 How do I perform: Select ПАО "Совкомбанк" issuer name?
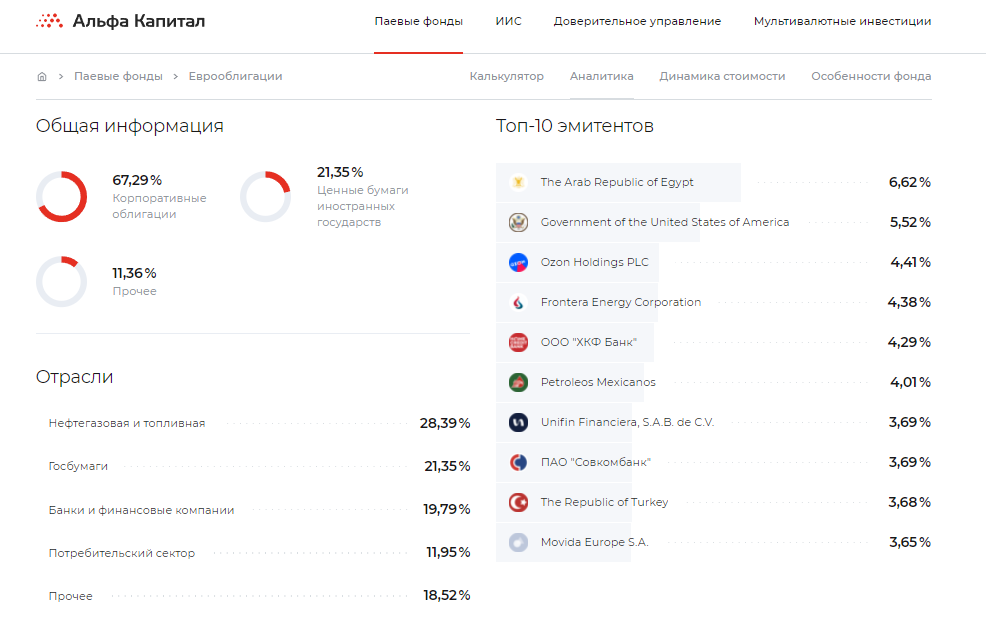[595, 462]
